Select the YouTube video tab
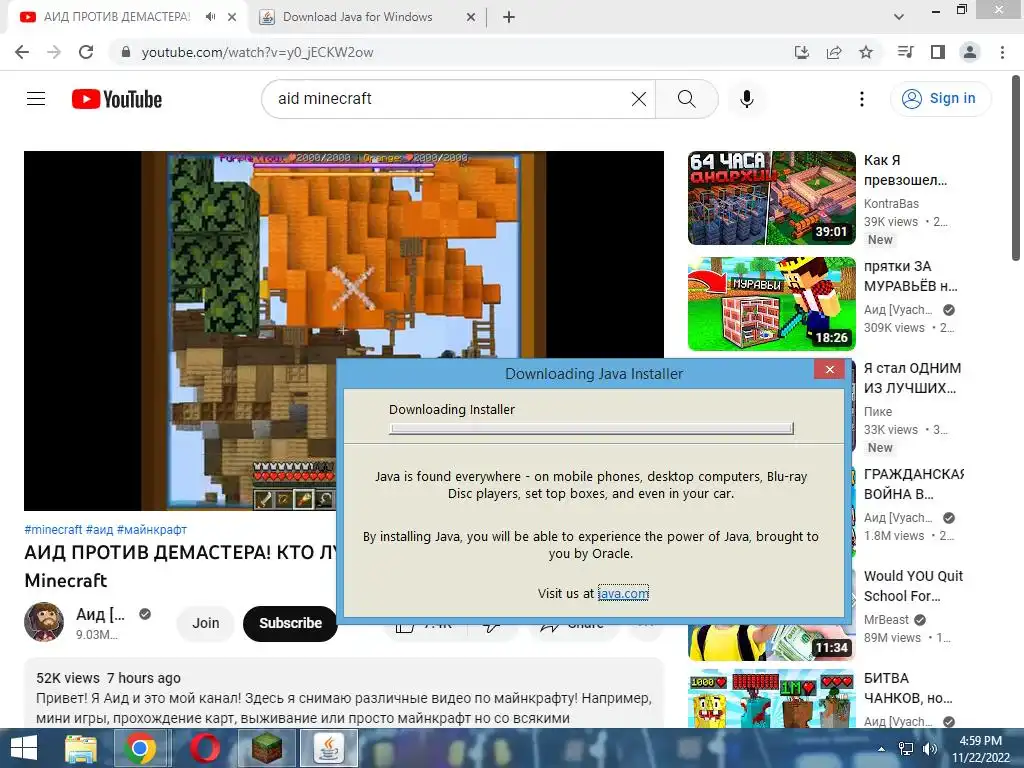Viewport: 1024px width, 768px height. 118,17
